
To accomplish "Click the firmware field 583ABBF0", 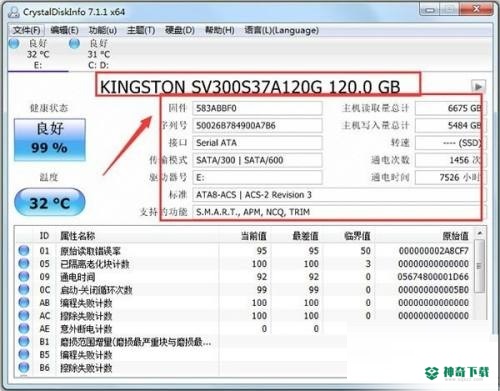I will [x=257, y=108].
